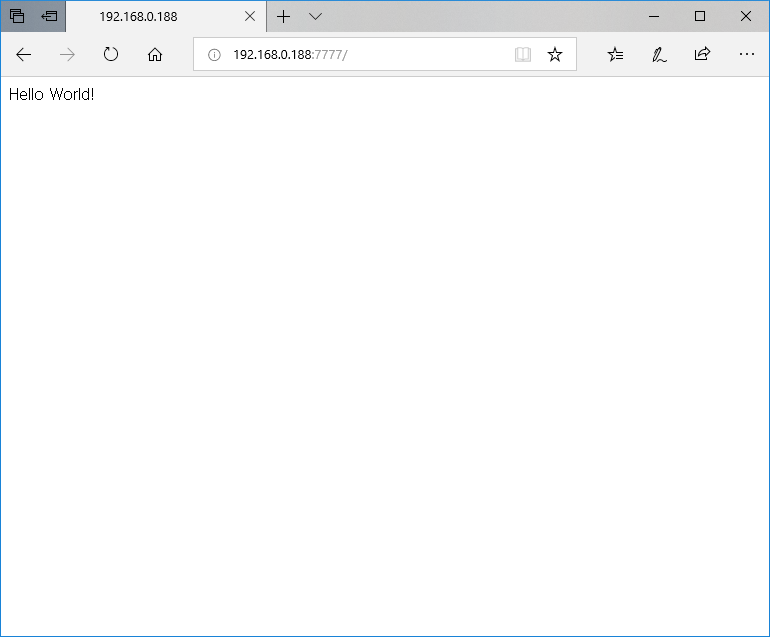Show tab previews chevron
The width and height of the screenshot is (770, 637).
[315, 17]
